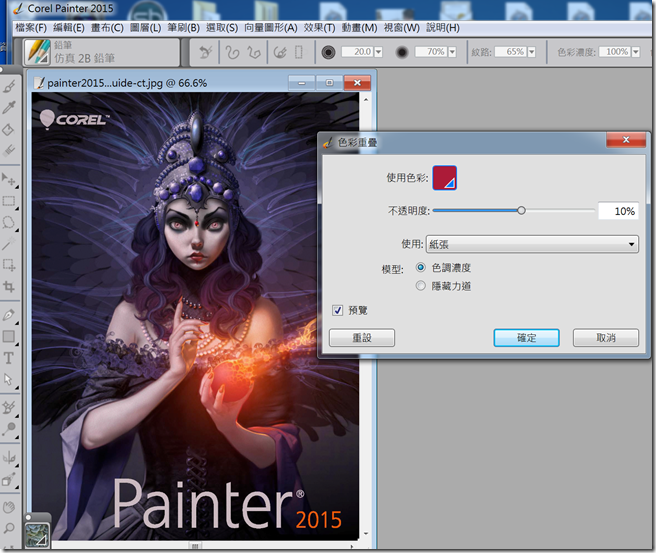Click the Reset tool icon in property bar

click(x=205, y=52)
